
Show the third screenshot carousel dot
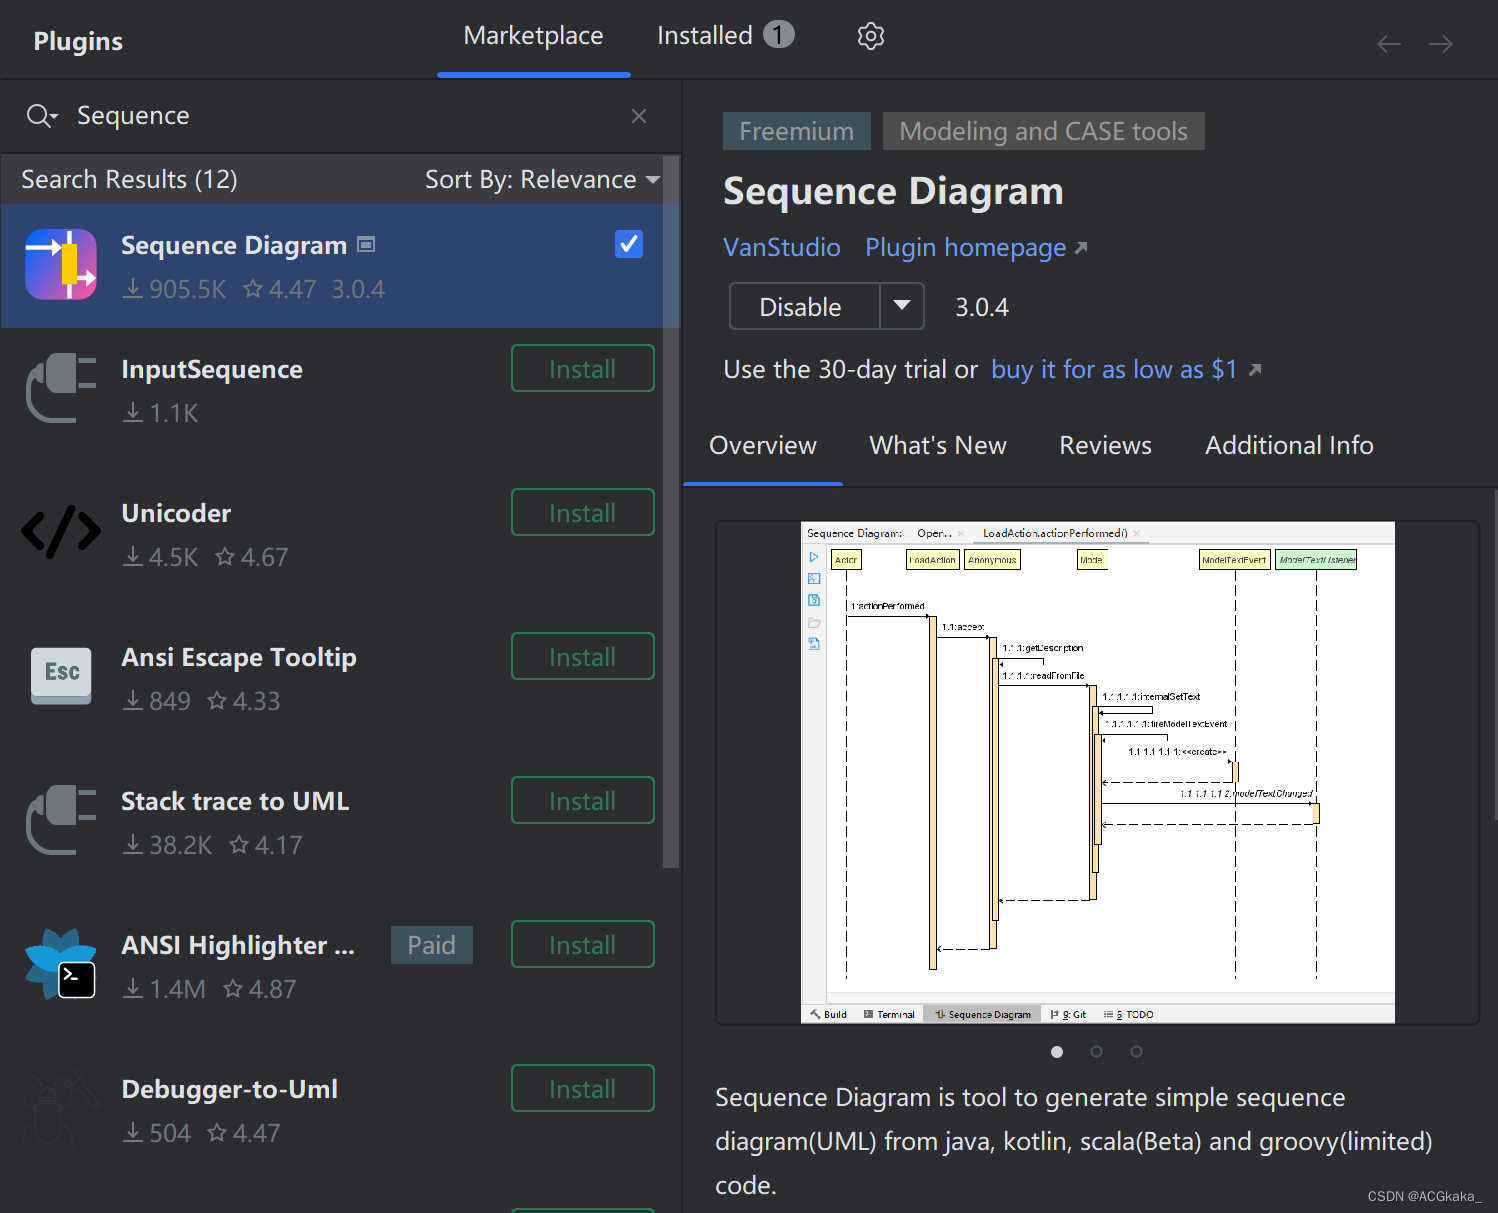point(1137,1052)
